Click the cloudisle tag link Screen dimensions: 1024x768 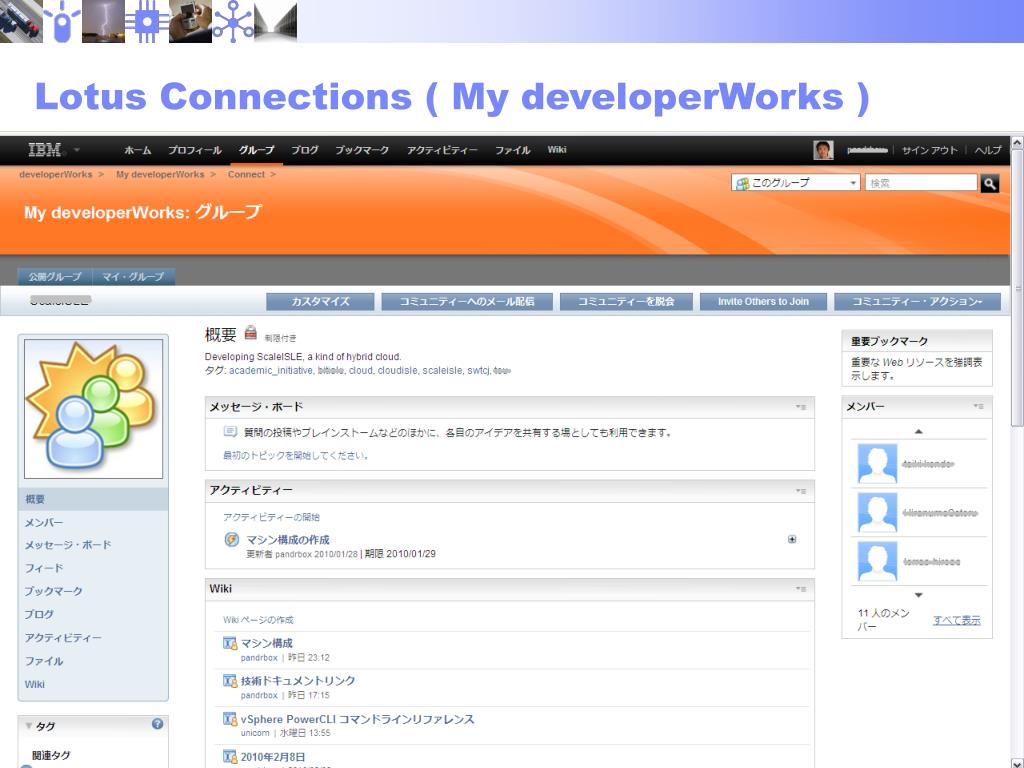tap(397, 371)
